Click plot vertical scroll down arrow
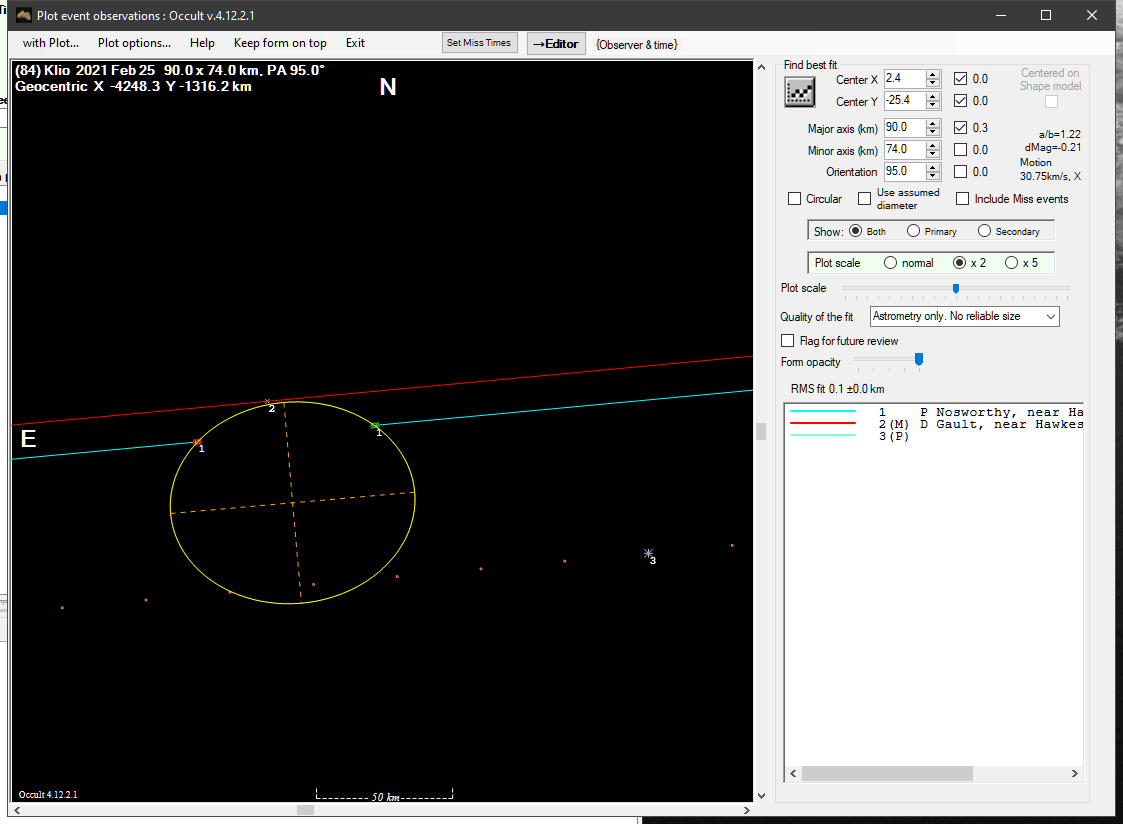Screen dimensions: 1123x824 761,795
